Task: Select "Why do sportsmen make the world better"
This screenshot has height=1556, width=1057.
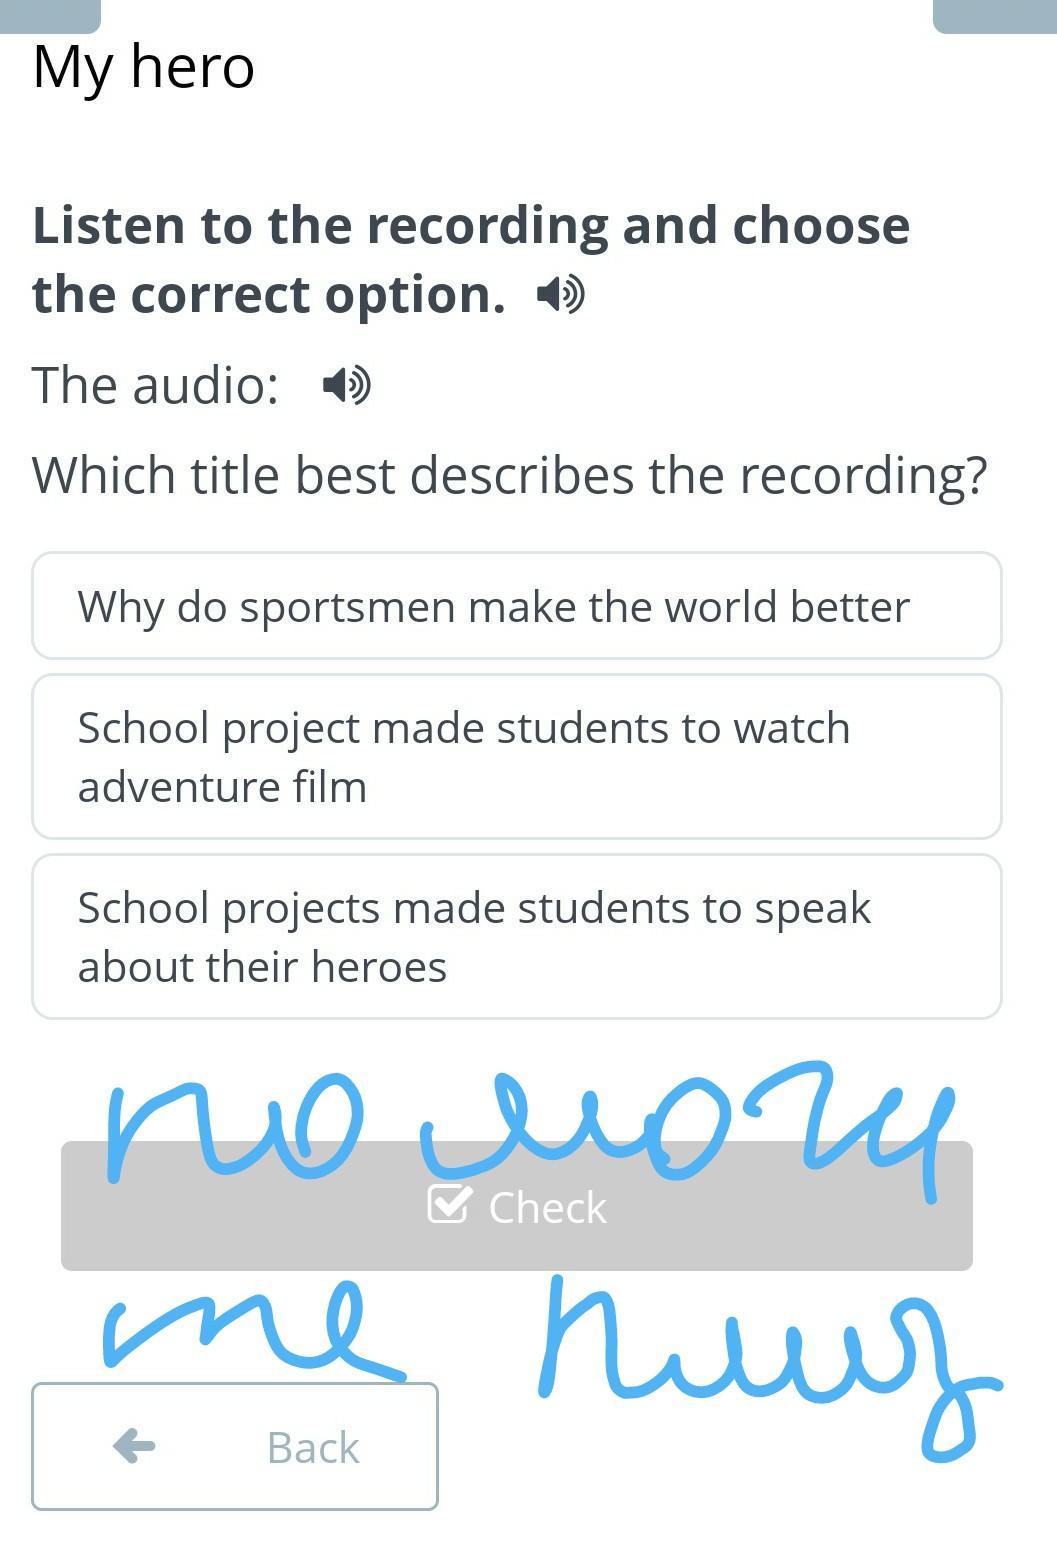Action: 516,606
